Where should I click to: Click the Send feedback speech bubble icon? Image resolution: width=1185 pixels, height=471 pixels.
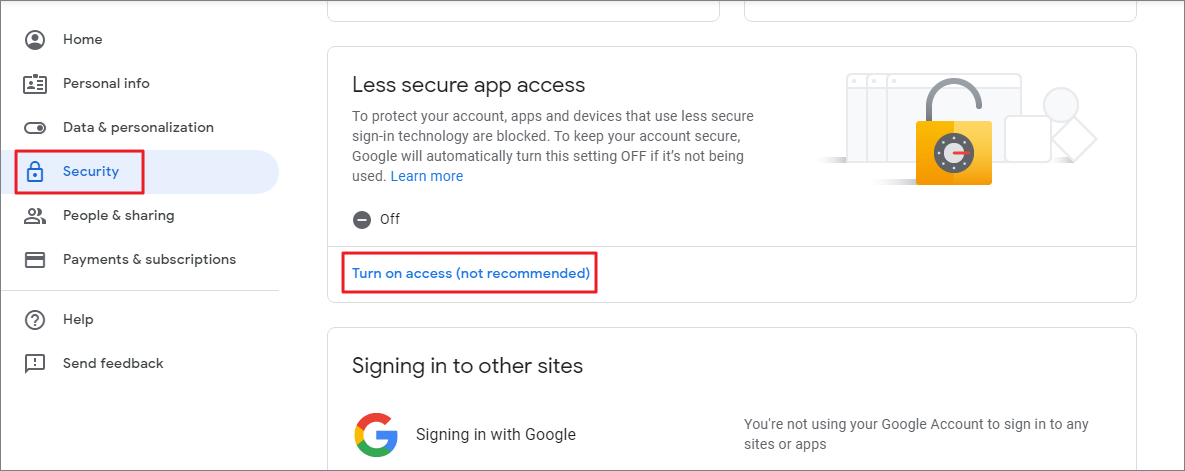click(x=35, y=364)
